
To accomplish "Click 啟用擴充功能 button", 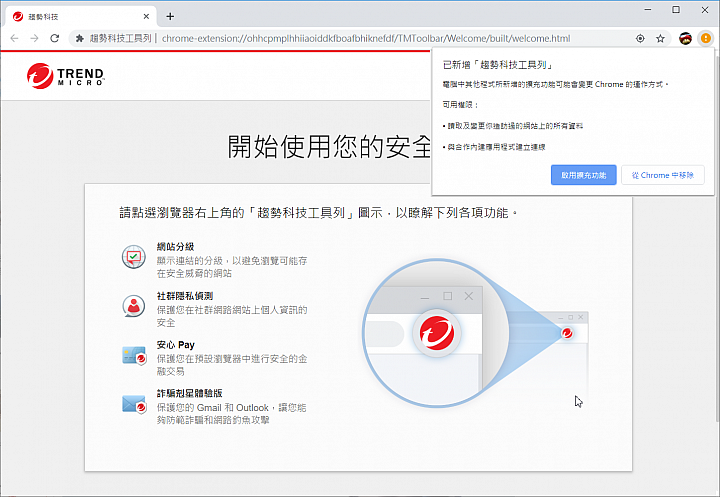I will (x=584, y=175).
